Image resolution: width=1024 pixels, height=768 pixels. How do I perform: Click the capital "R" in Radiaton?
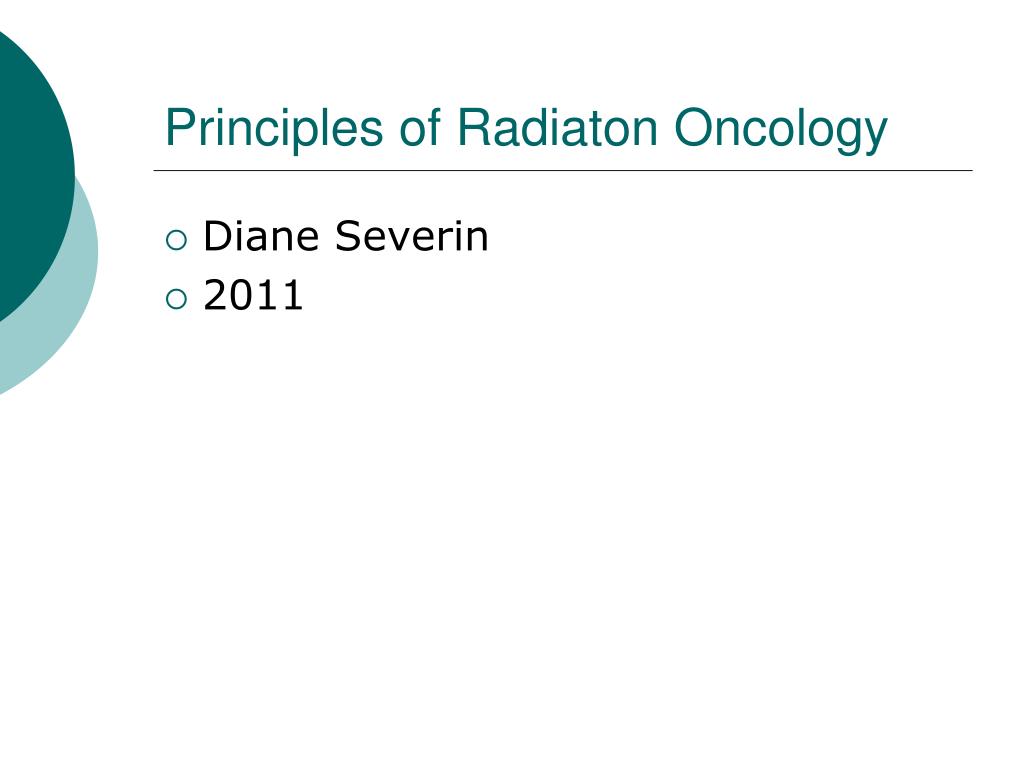pos(474,127)
